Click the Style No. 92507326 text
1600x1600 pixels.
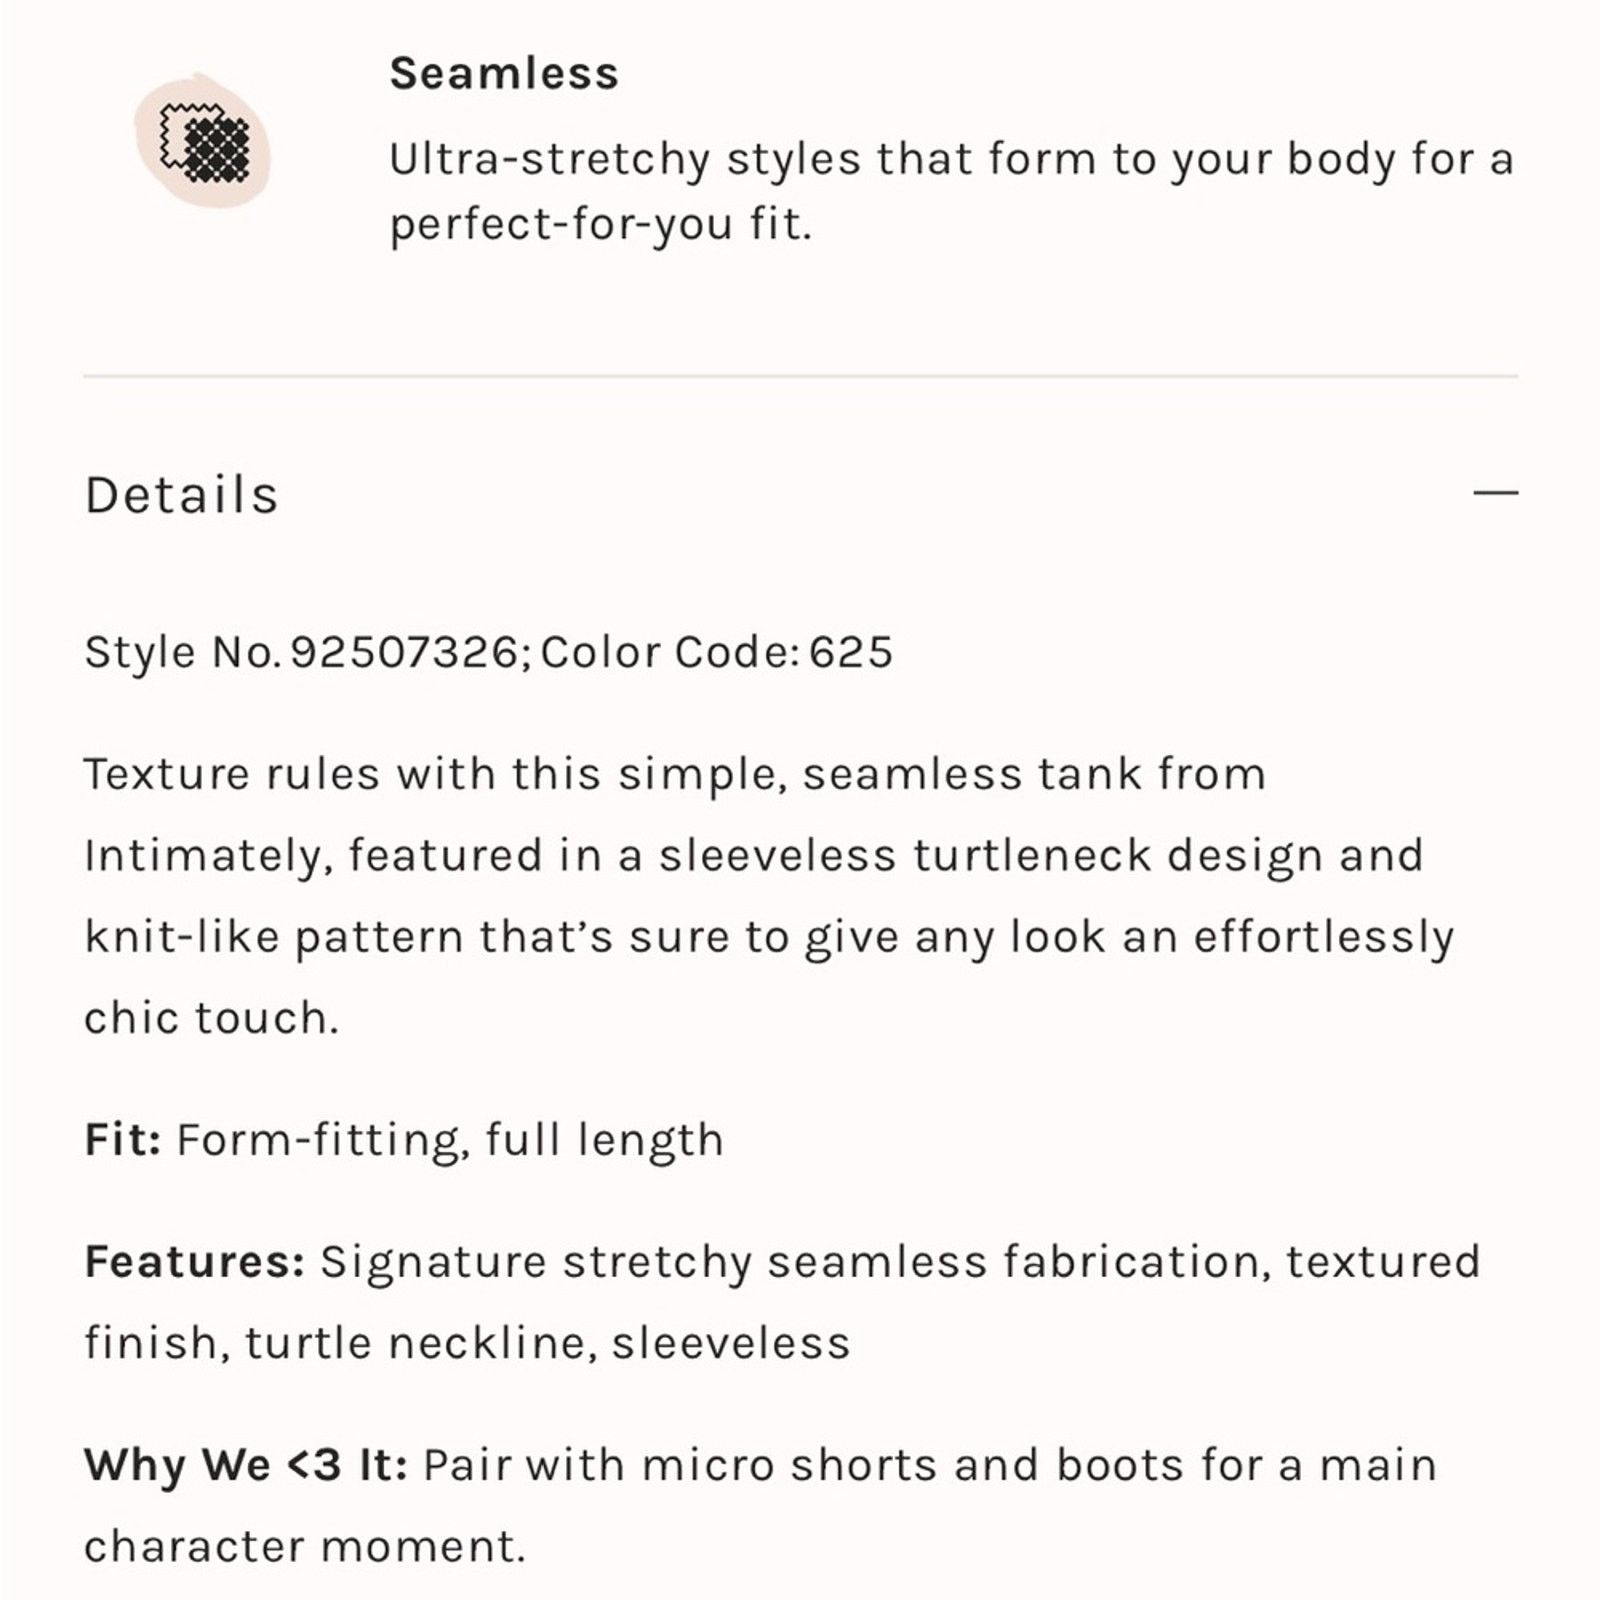(x=307, y=652)
